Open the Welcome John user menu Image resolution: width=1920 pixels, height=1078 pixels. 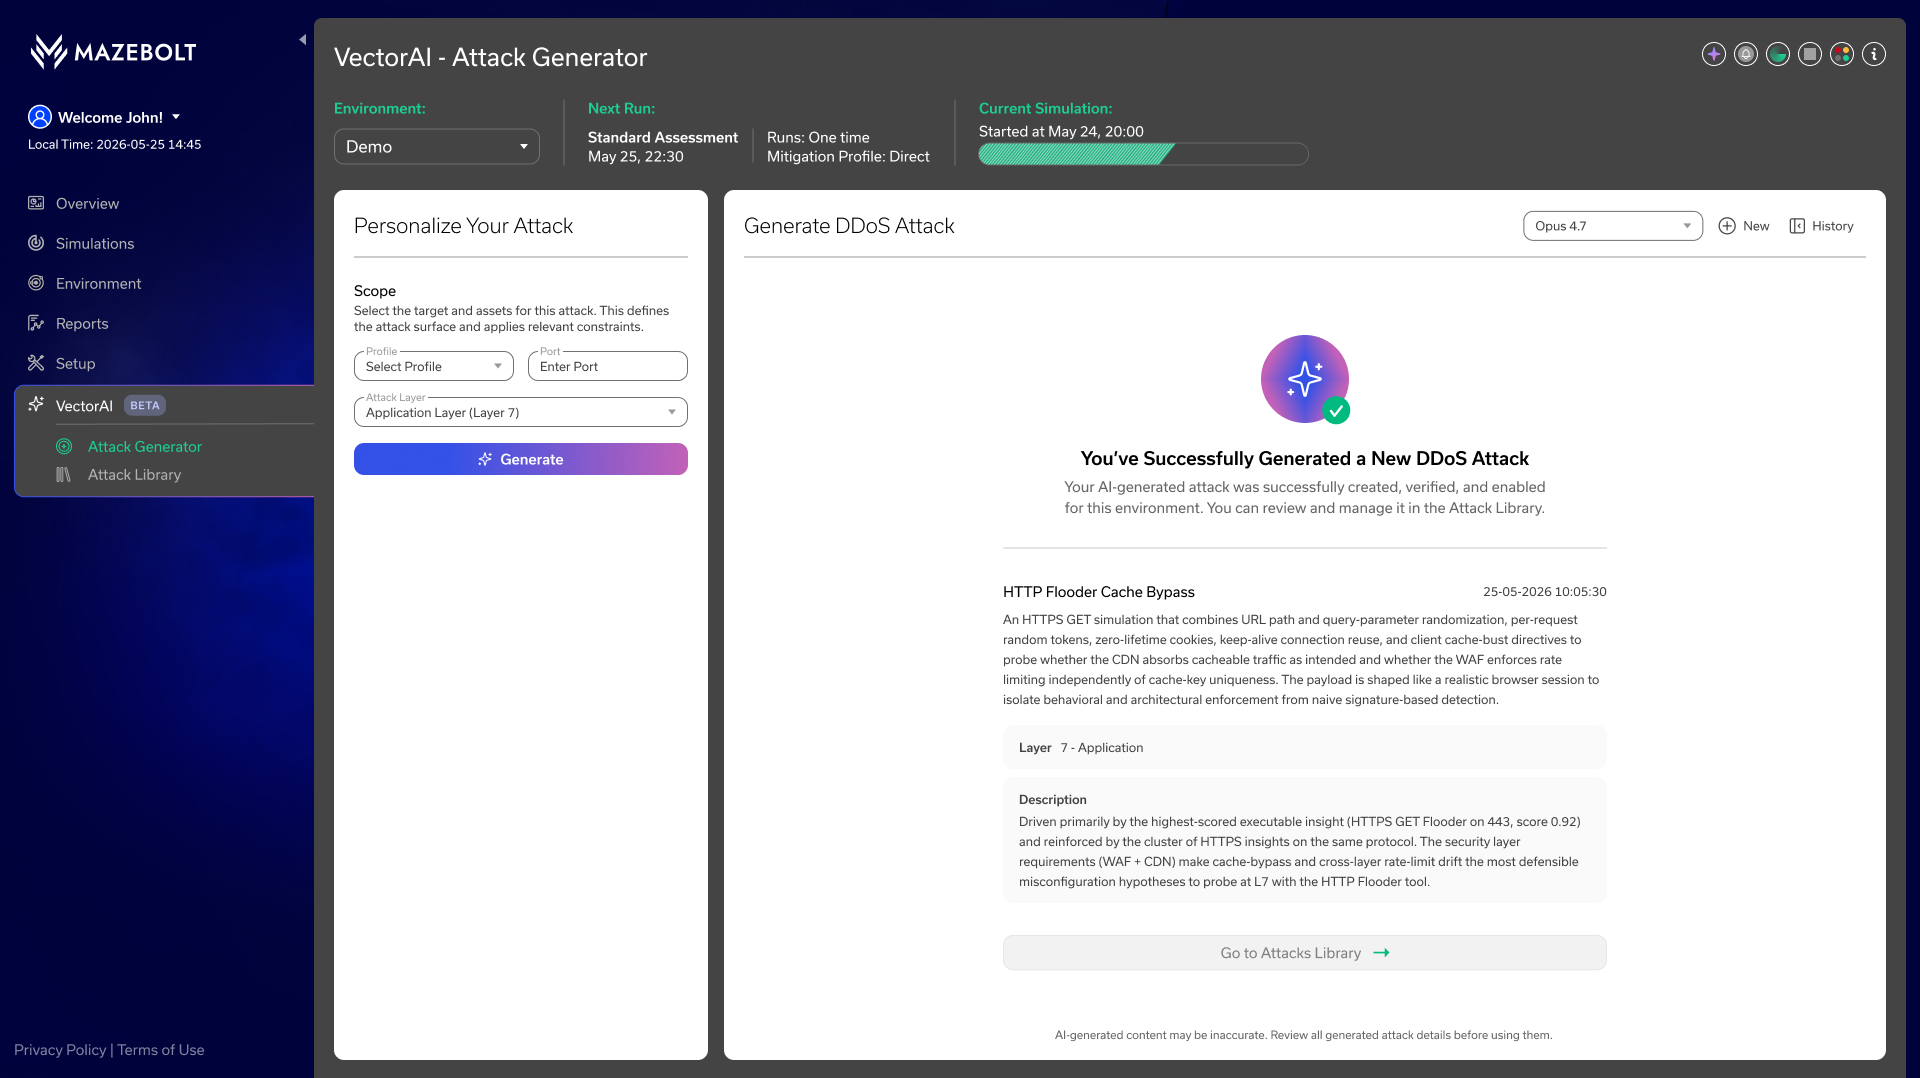click(118, 117)
